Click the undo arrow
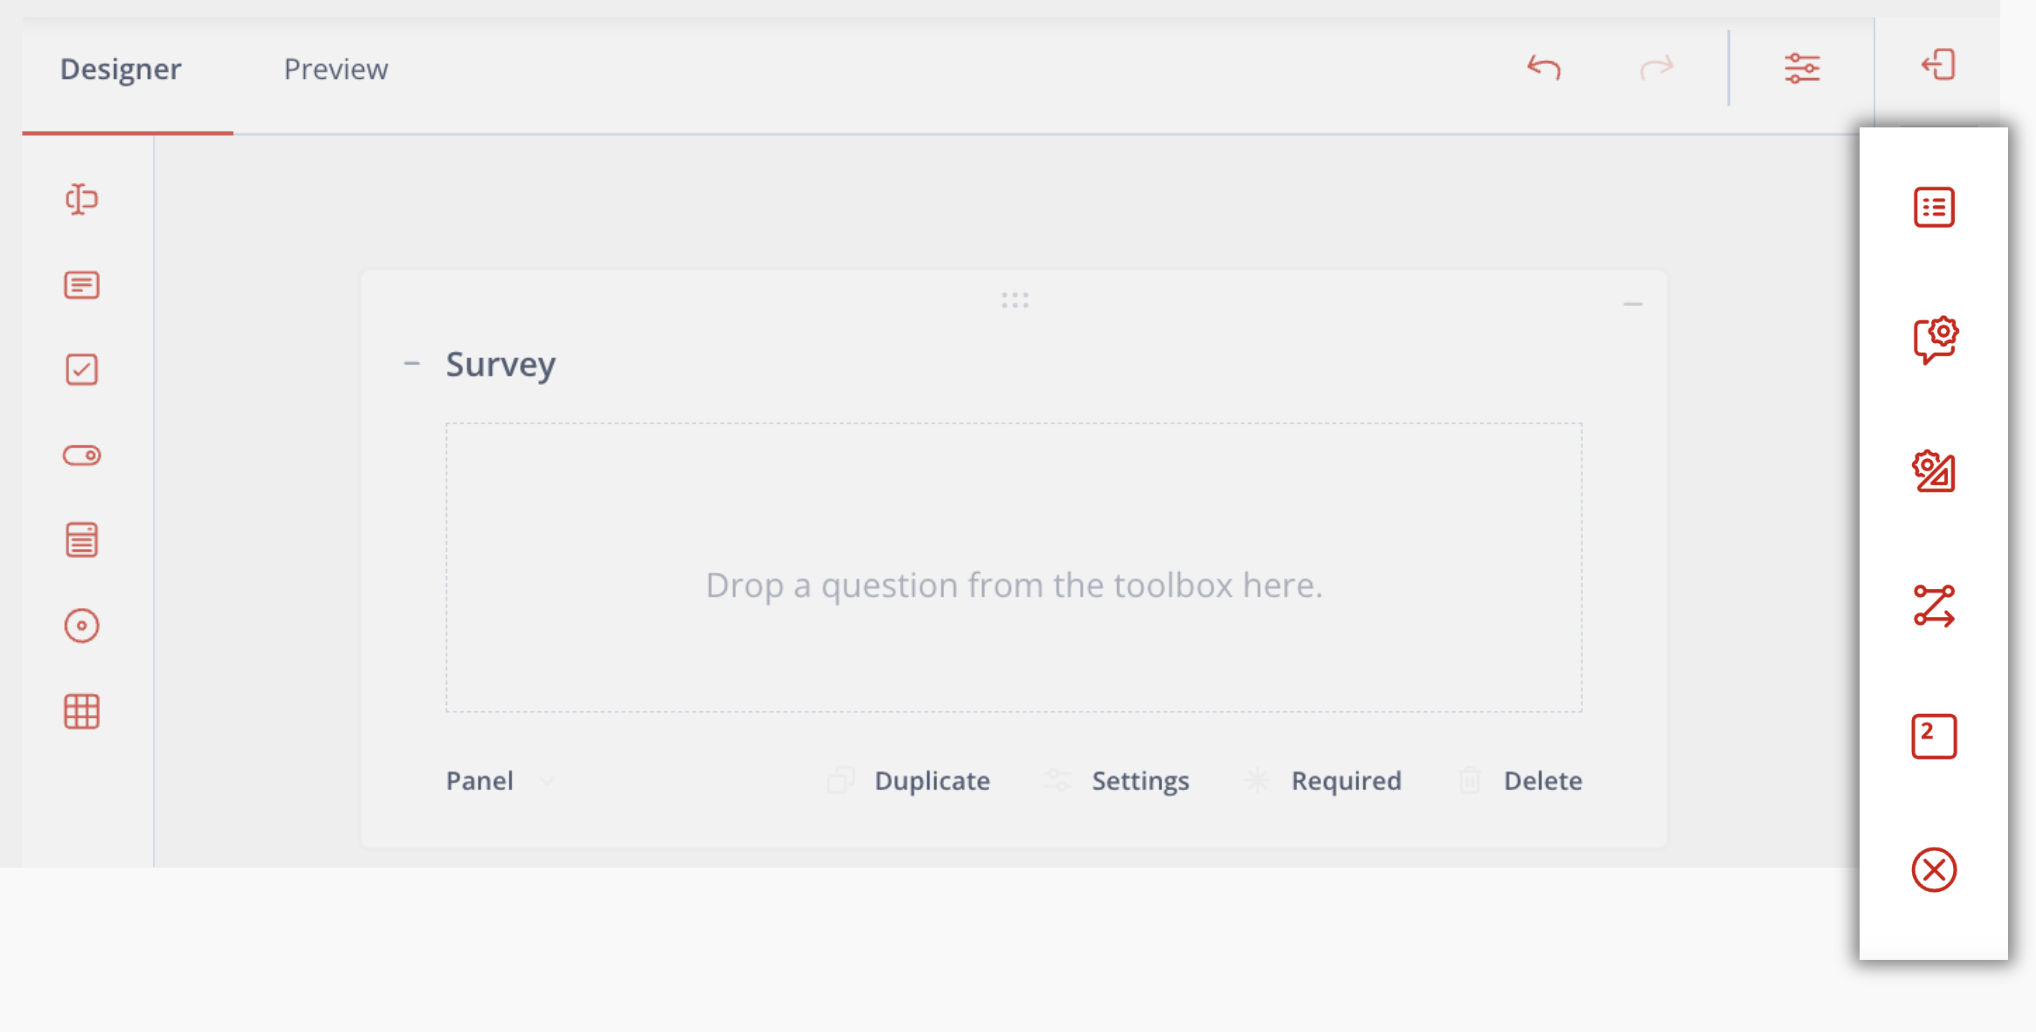2036x1032 pixels. 1544,68
